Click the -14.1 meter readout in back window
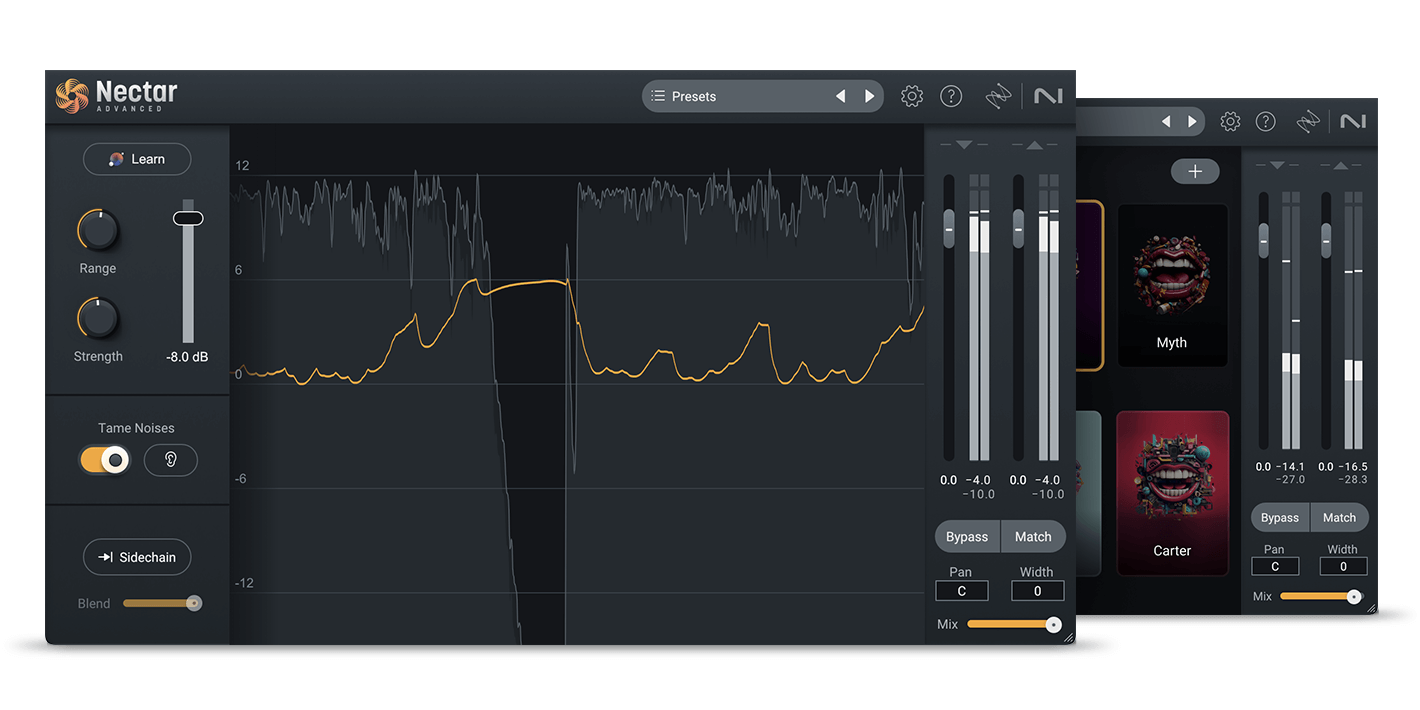 (1292, 467)
